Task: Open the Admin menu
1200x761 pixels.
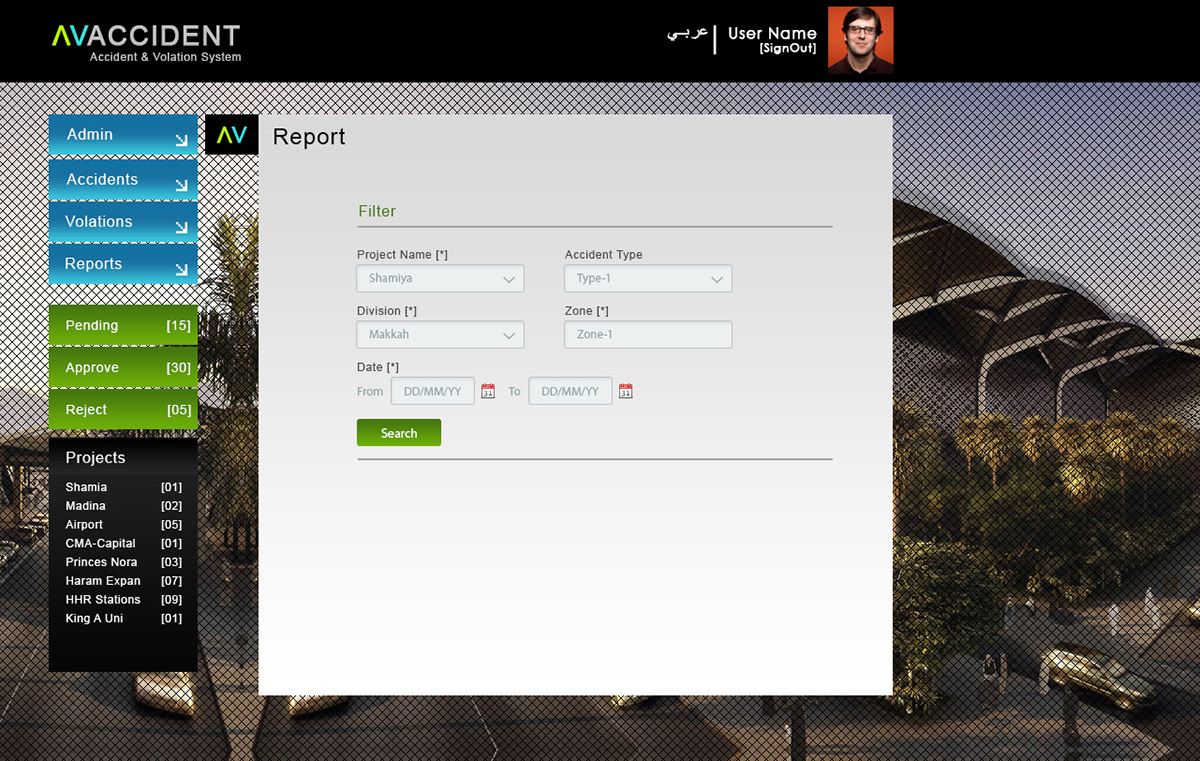Action: tap(122, 135)
